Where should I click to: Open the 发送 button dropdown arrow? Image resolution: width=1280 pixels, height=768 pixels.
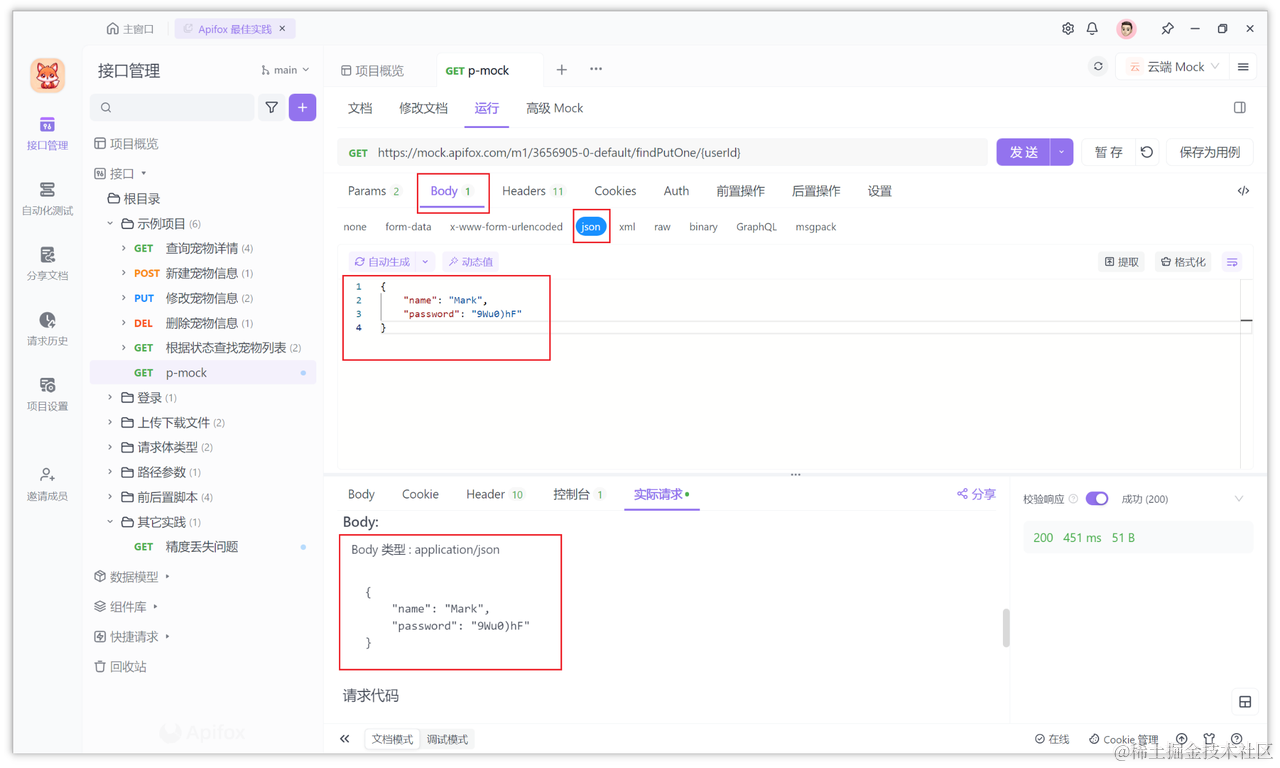click(x=1060, y=151)
